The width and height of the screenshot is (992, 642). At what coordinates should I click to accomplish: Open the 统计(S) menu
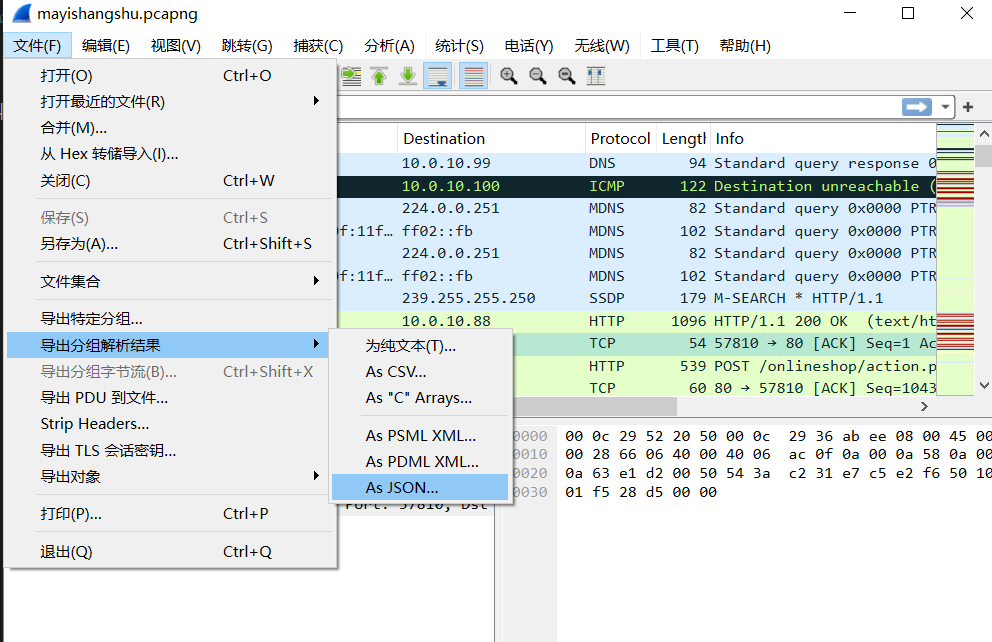click(459, 46)
